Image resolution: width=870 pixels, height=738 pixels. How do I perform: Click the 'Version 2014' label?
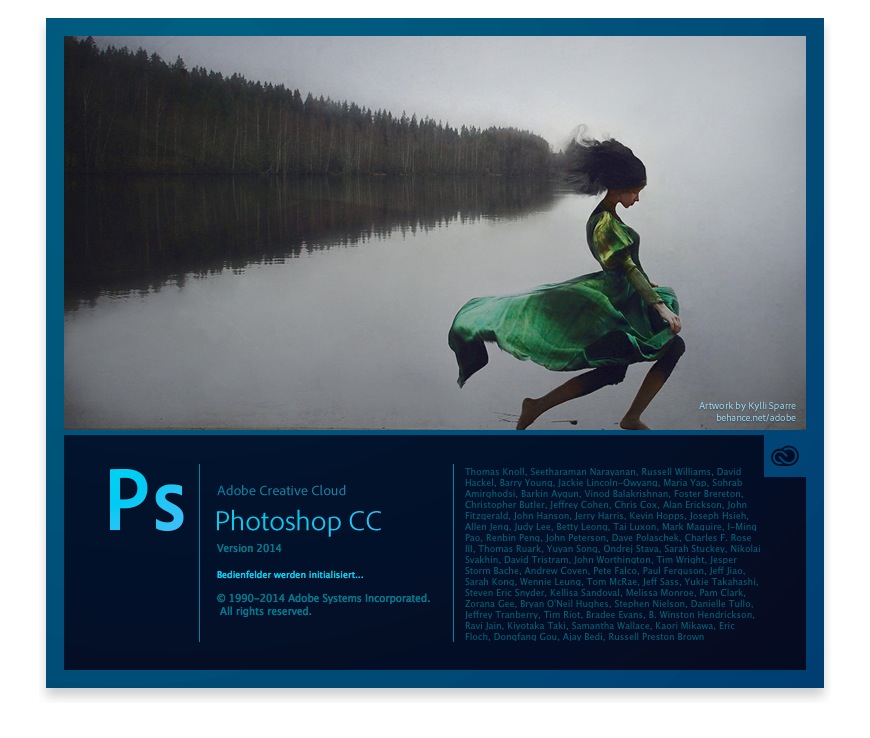(x=249, y=548)
